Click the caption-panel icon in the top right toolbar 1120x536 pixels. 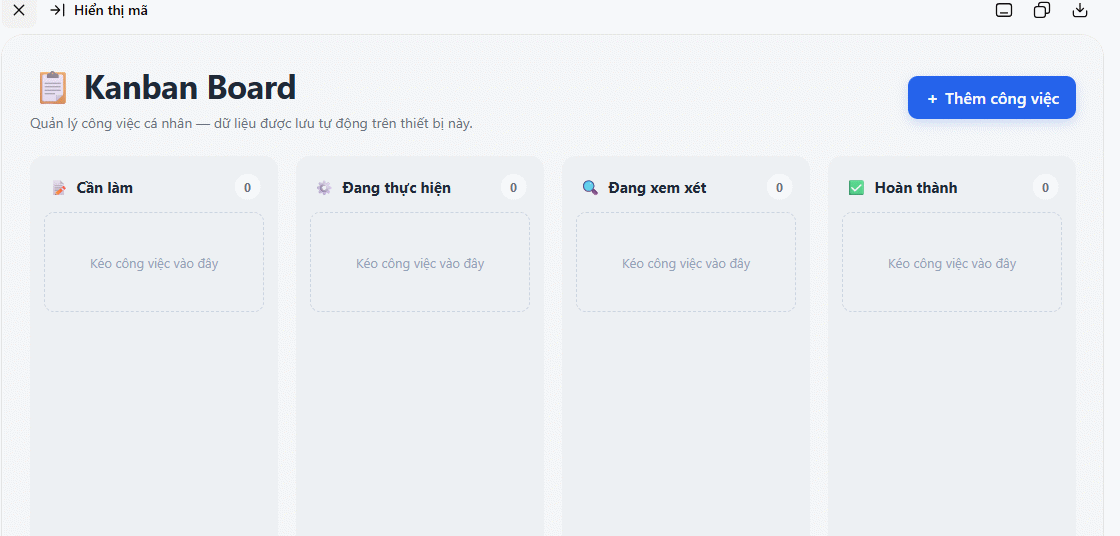tap(1004, 11)
